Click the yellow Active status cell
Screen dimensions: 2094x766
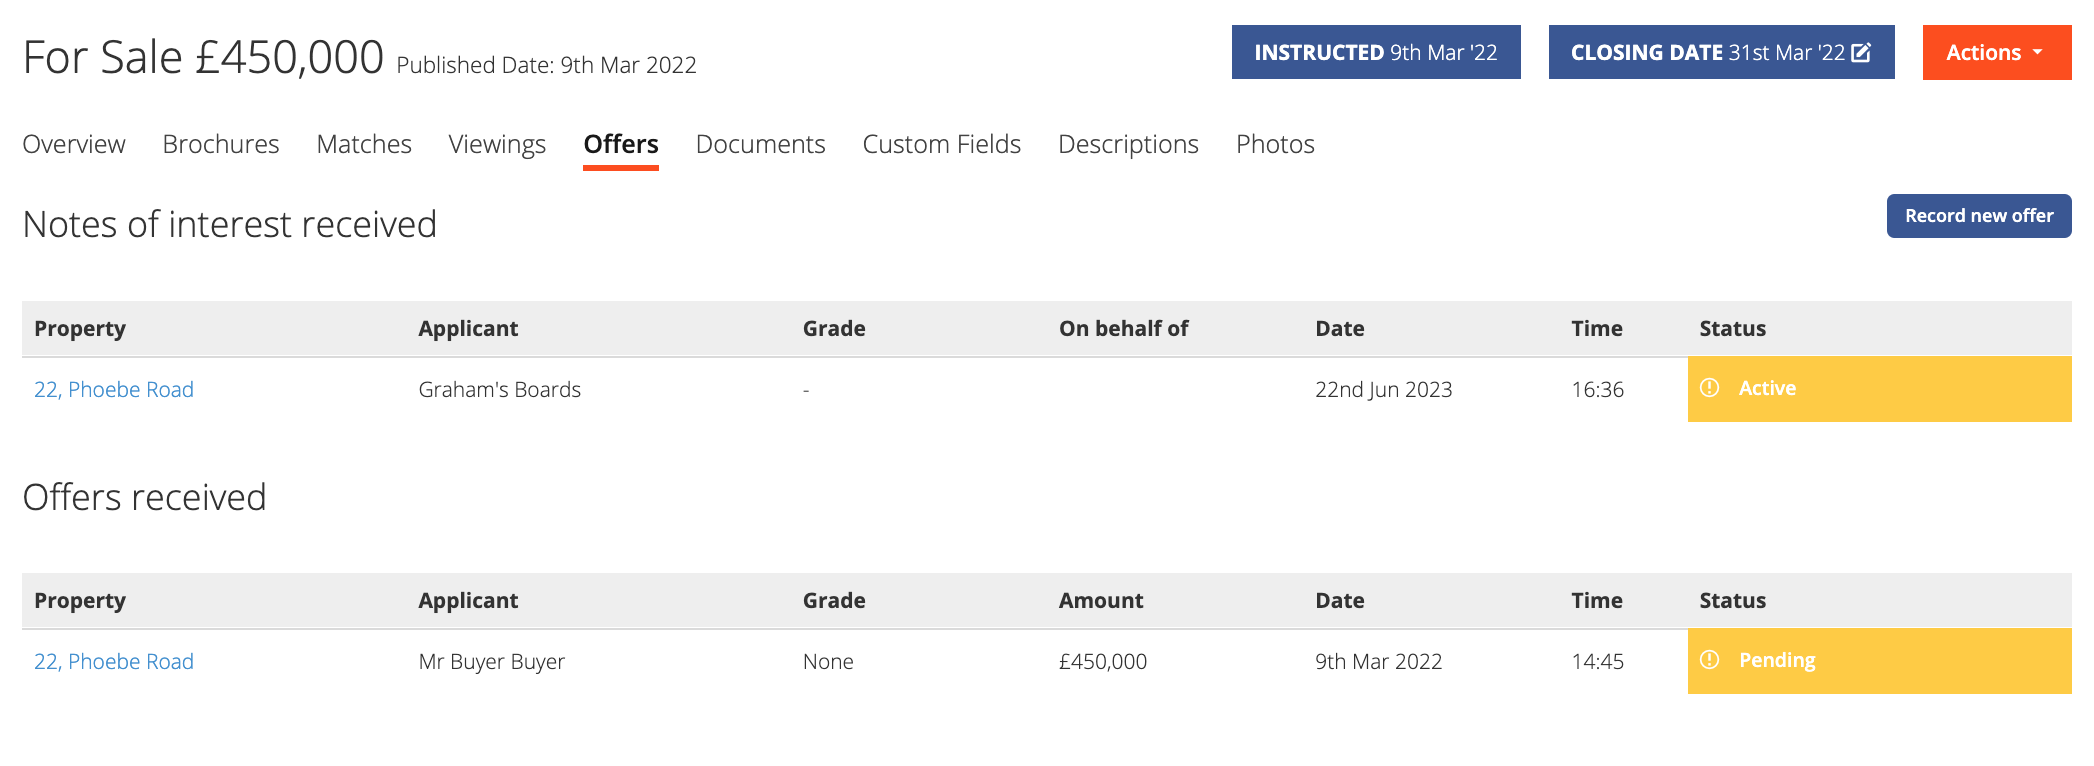(x=1880, y=389)
